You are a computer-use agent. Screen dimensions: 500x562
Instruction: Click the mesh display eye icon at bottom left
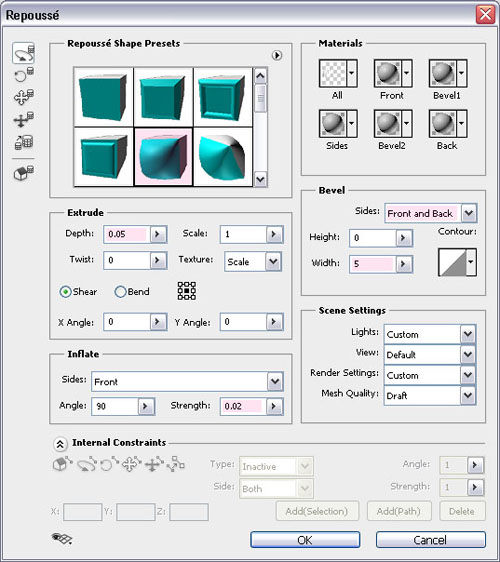[62, 538]
